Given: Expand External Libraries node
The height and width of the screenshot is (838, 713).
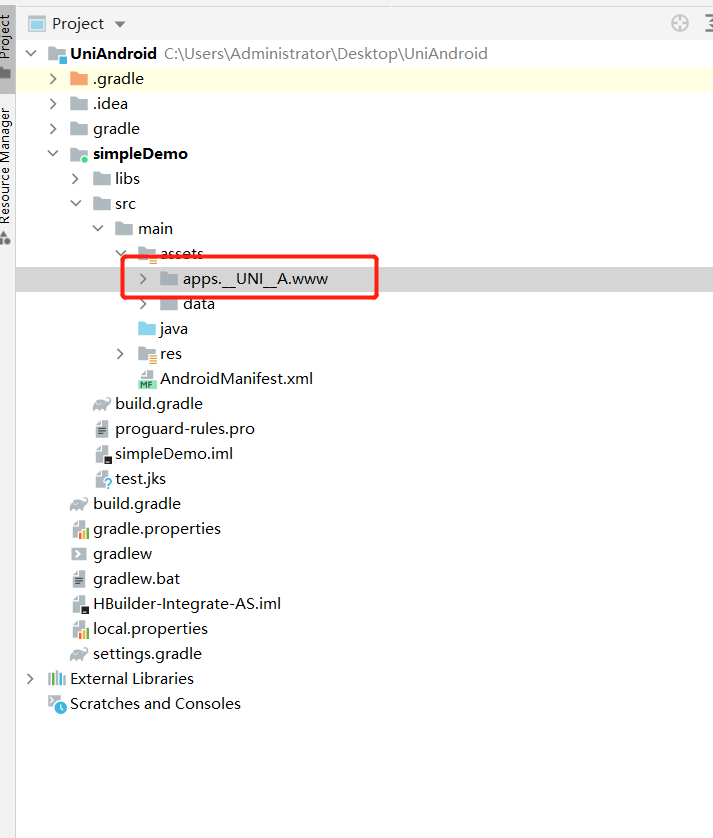Looking at the screenshot, I should [x=30, y=679].
